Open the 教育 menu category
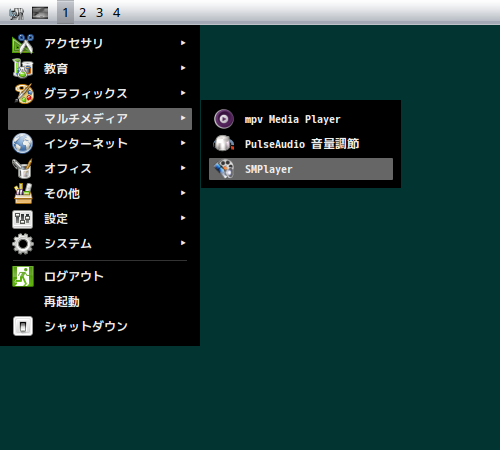This screenshot has height=450, width=500. [x=100, y=68]
